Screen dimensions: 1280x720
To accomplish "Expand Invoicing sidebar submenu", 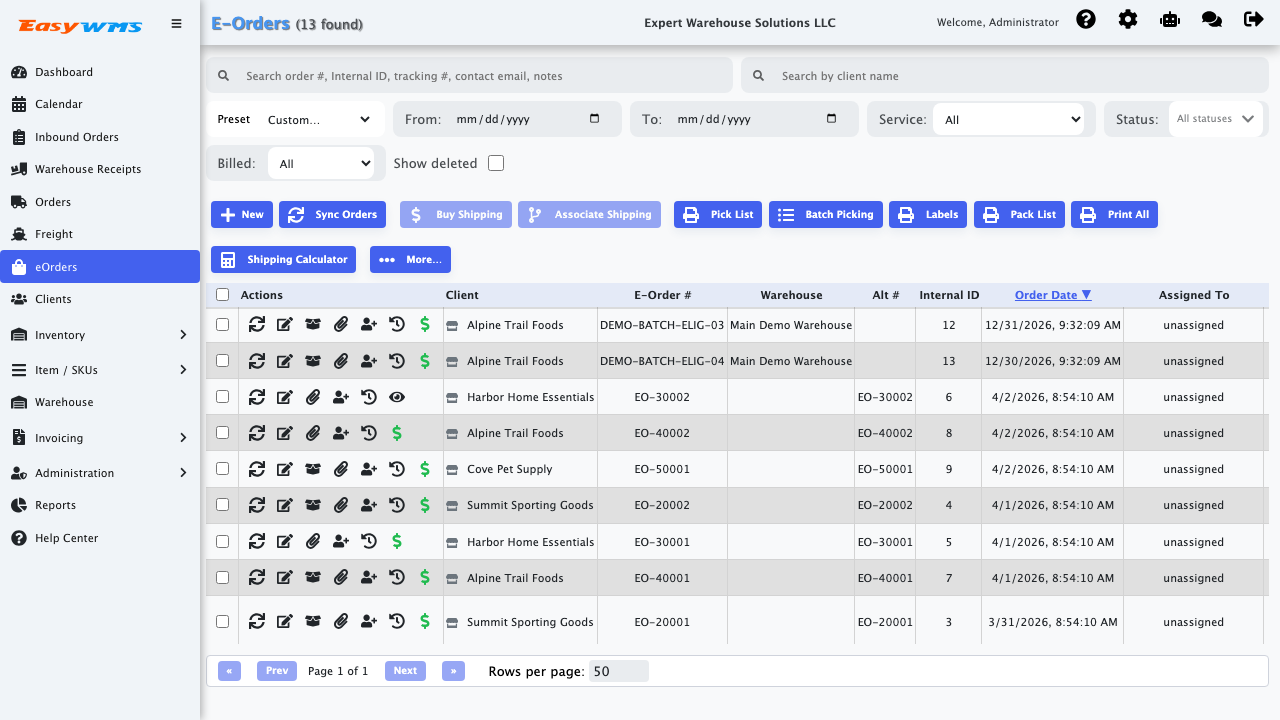I will pyautogui.click(x=100, y=438).
